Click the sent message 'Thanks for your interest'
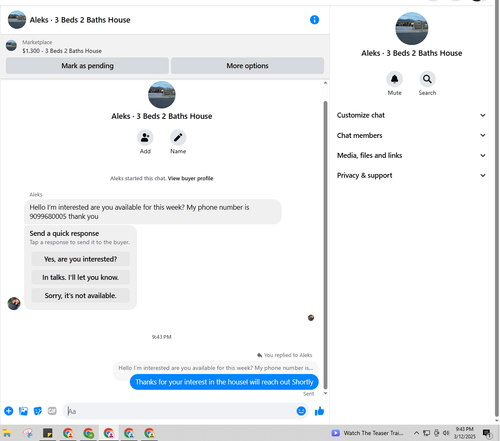The height and width of the screenshot is (441, 500). (224, 382)
